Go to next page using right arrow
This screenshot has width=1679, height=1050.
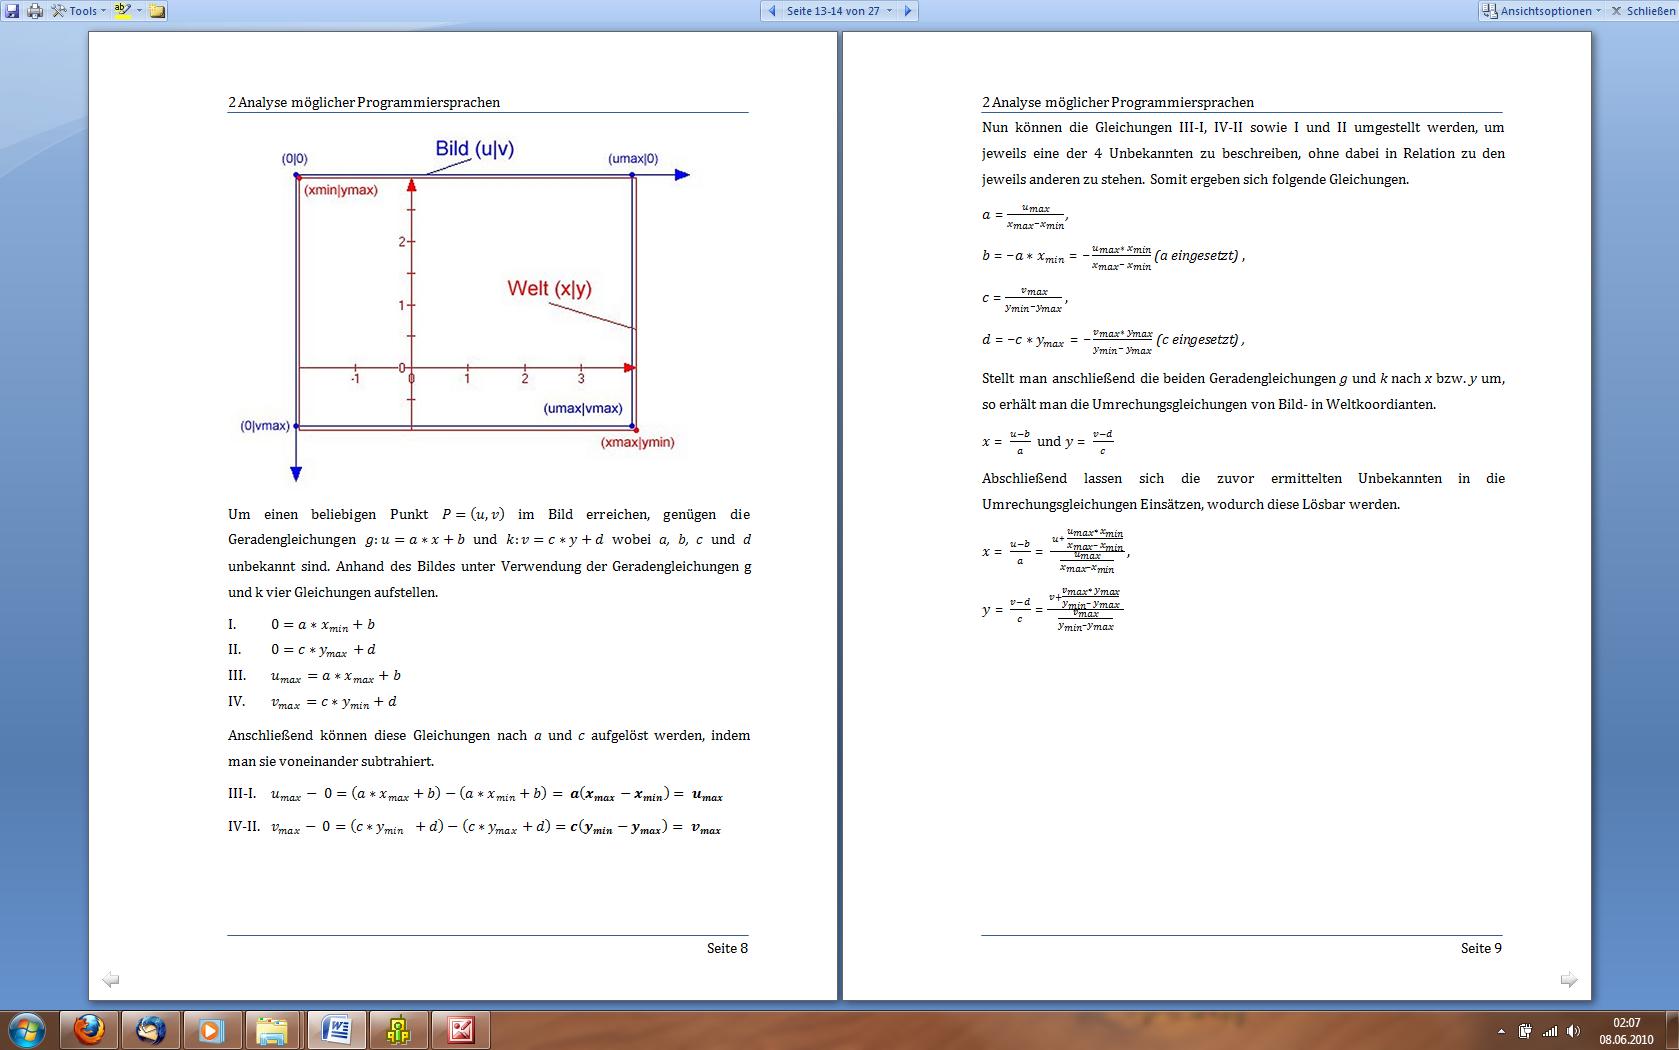click(x=907, y=11)
